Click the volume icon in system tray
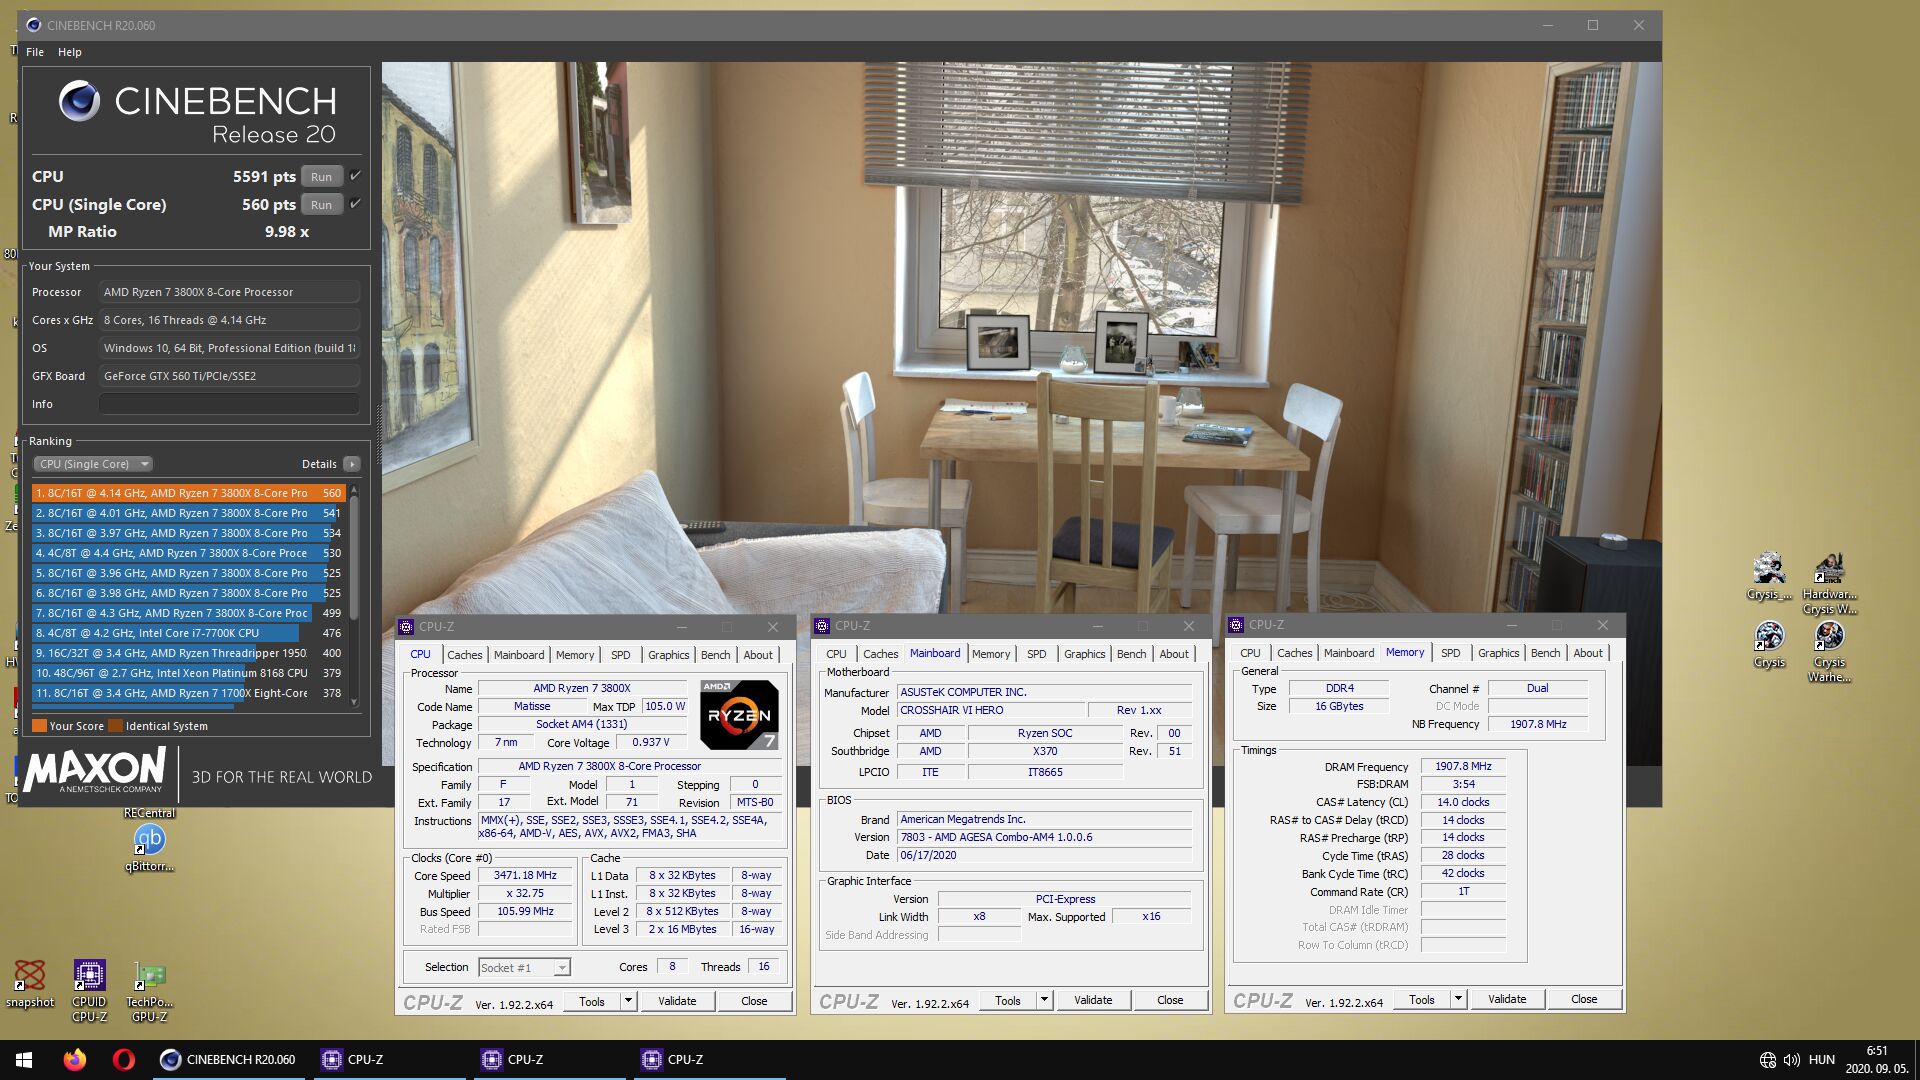This screenshot has width=1920, height=1080. [x=1791, y=1059]
